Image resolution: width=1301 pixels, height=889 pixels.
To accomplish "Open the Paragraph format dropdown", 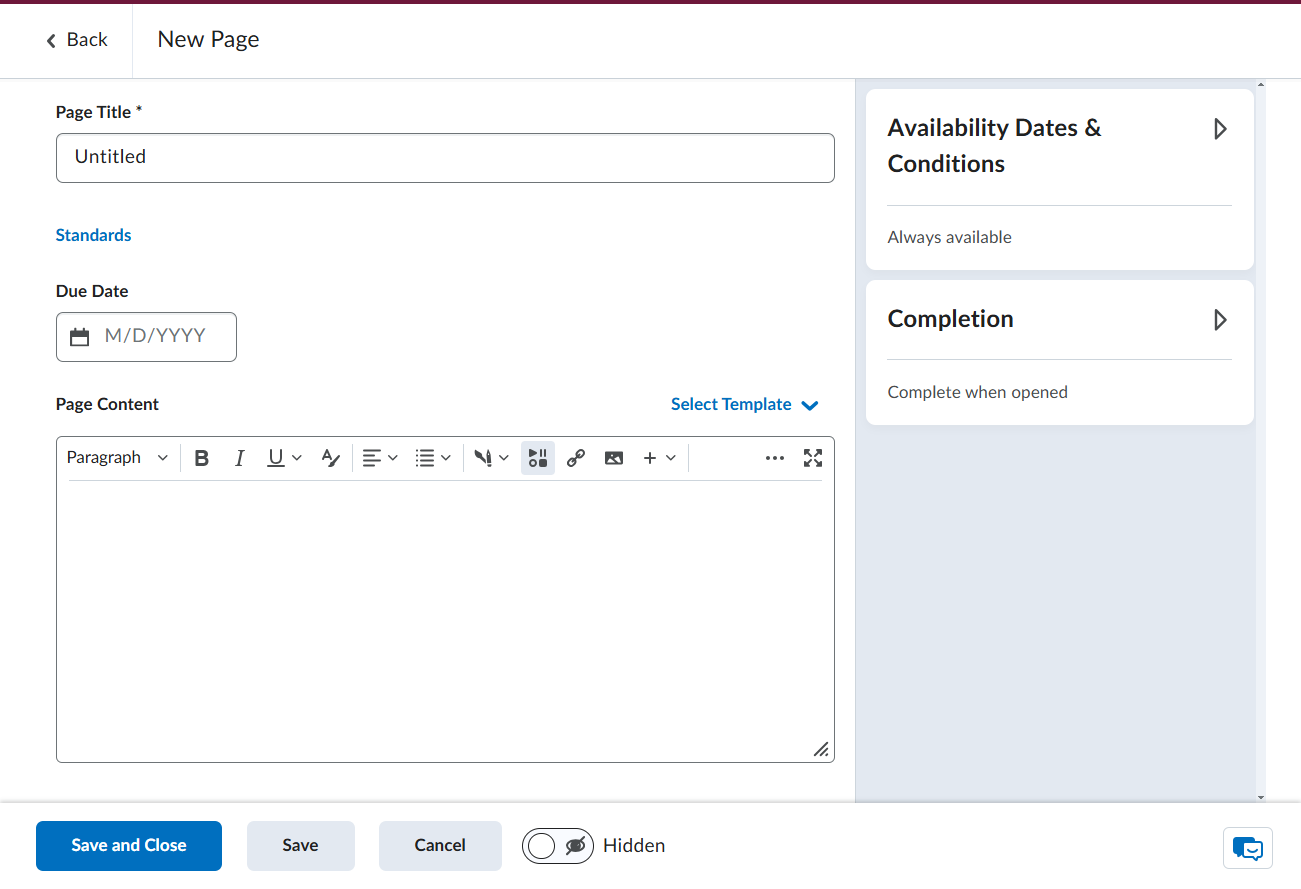I will [118, 458].
